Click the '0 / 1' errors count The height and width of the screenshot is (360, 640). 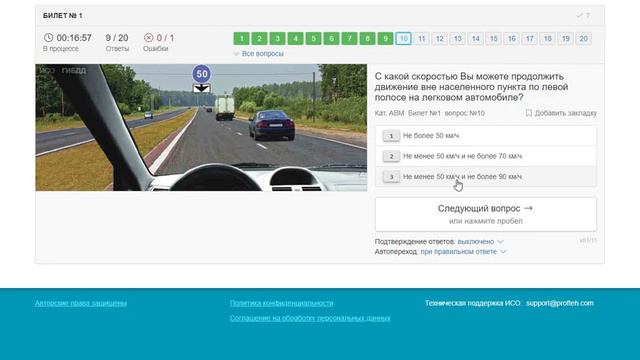coord(165,38)
